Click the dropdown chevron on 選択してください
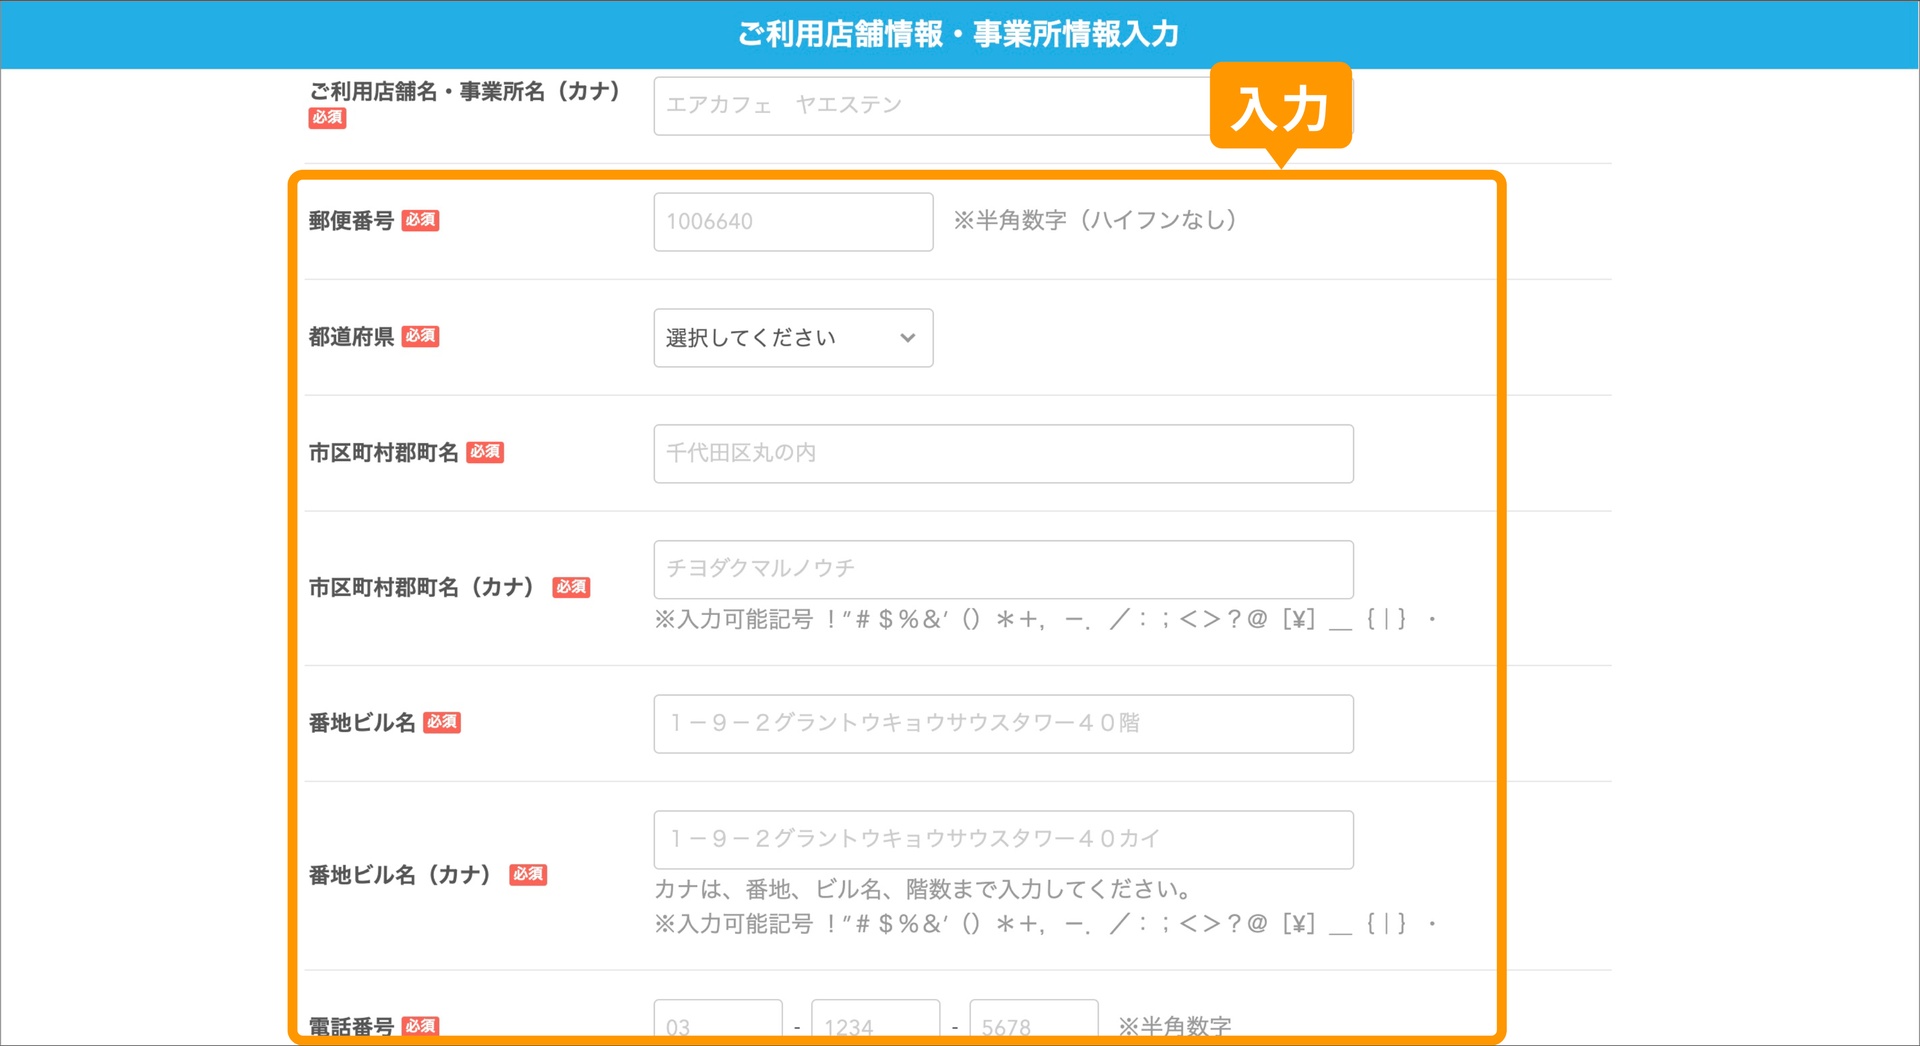 pos(907,338)
